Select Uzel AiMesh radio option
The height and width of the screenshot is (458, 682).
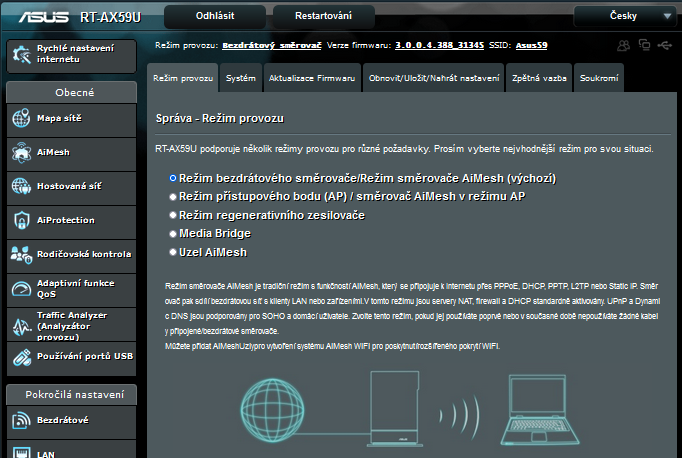click(x=173, y=253)
